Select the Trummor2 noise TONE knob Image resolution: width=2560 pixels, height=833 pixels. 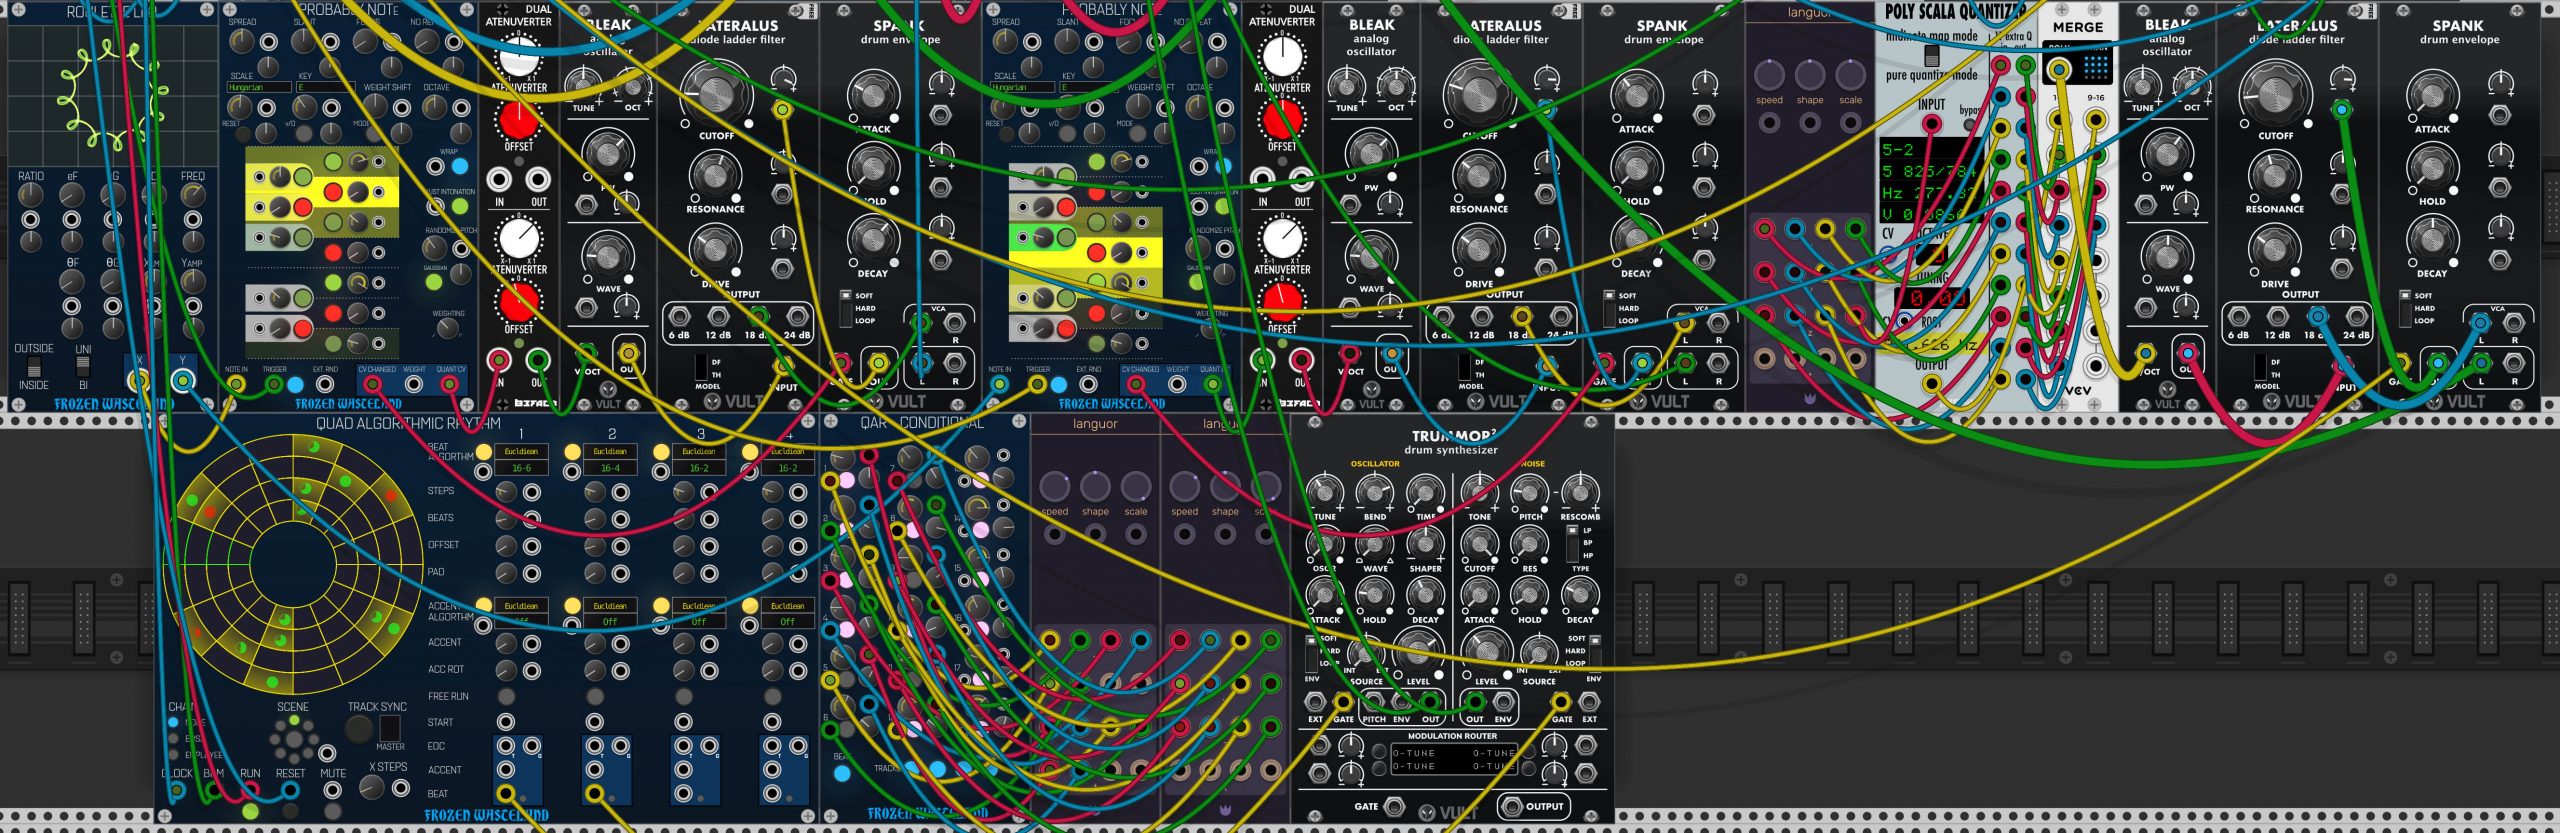(x=1479, y=492)
